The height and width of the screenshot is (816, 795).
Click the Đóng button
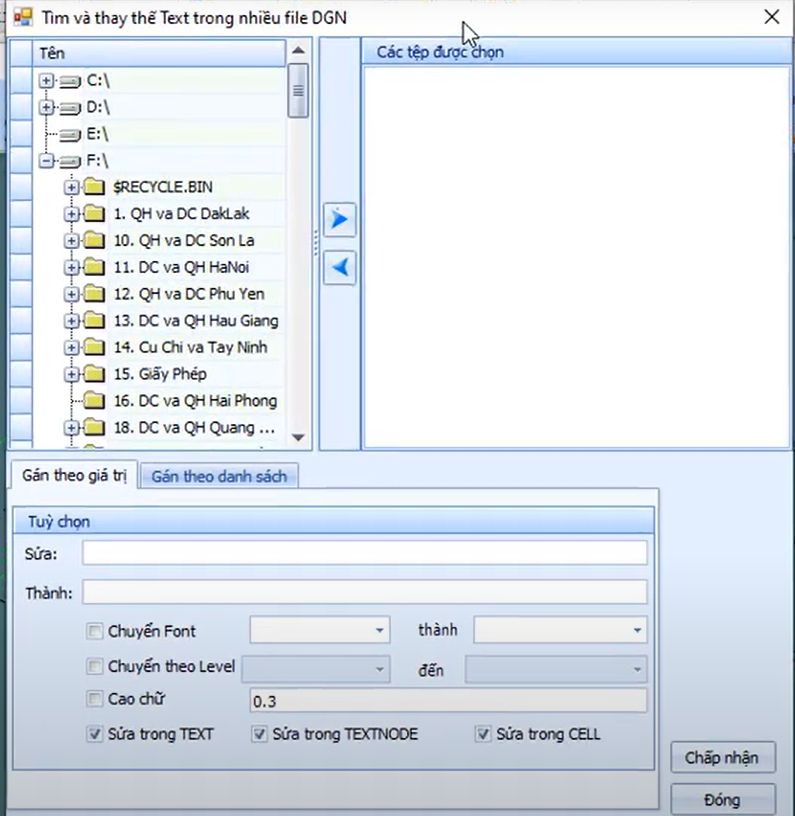[723, 799]
